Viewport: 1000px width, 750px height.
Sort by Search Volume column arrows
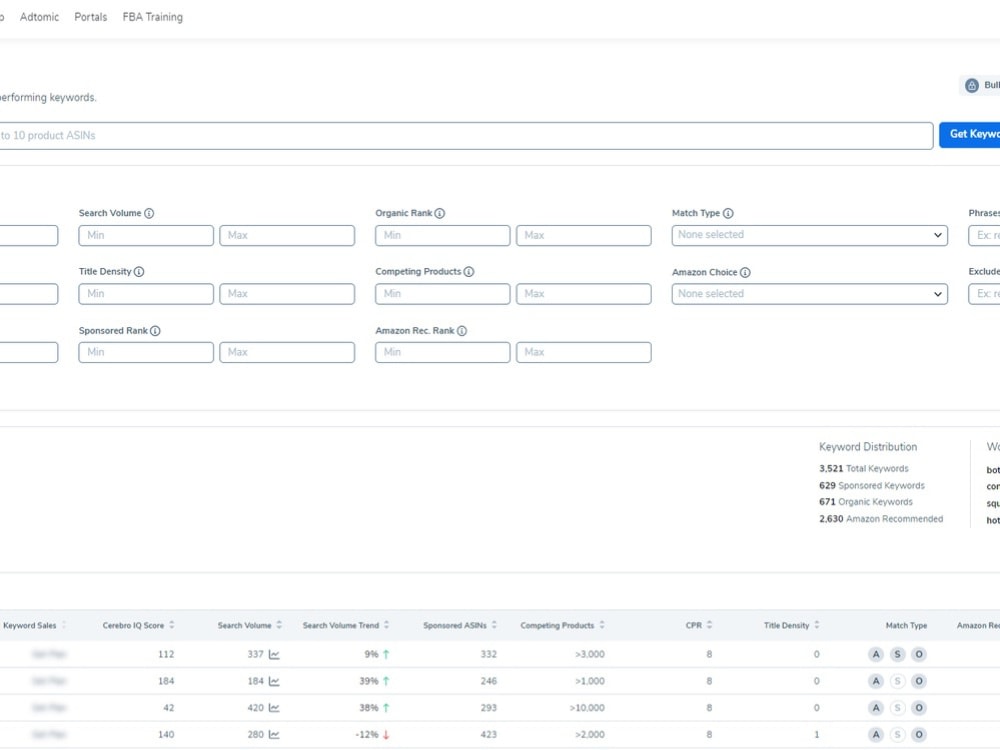(279, 625)
